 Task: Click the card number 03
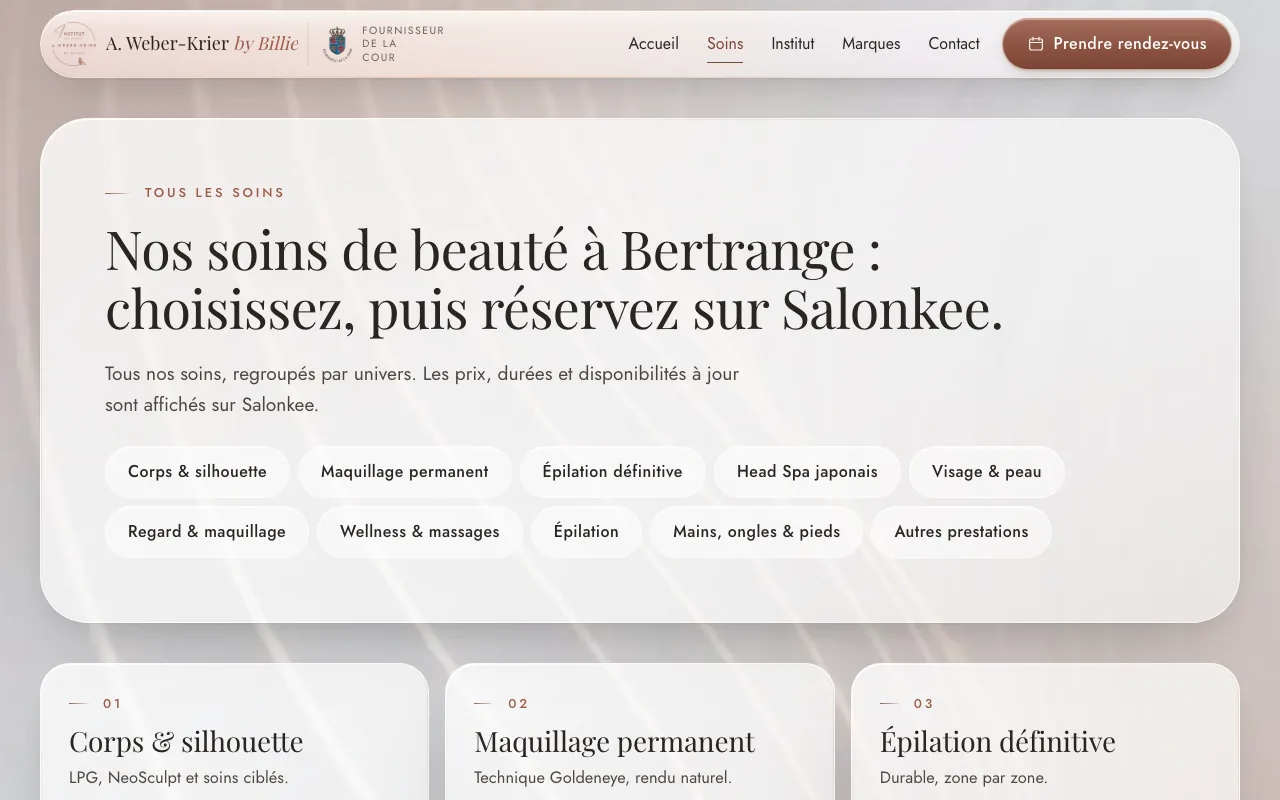pos(924,704)
